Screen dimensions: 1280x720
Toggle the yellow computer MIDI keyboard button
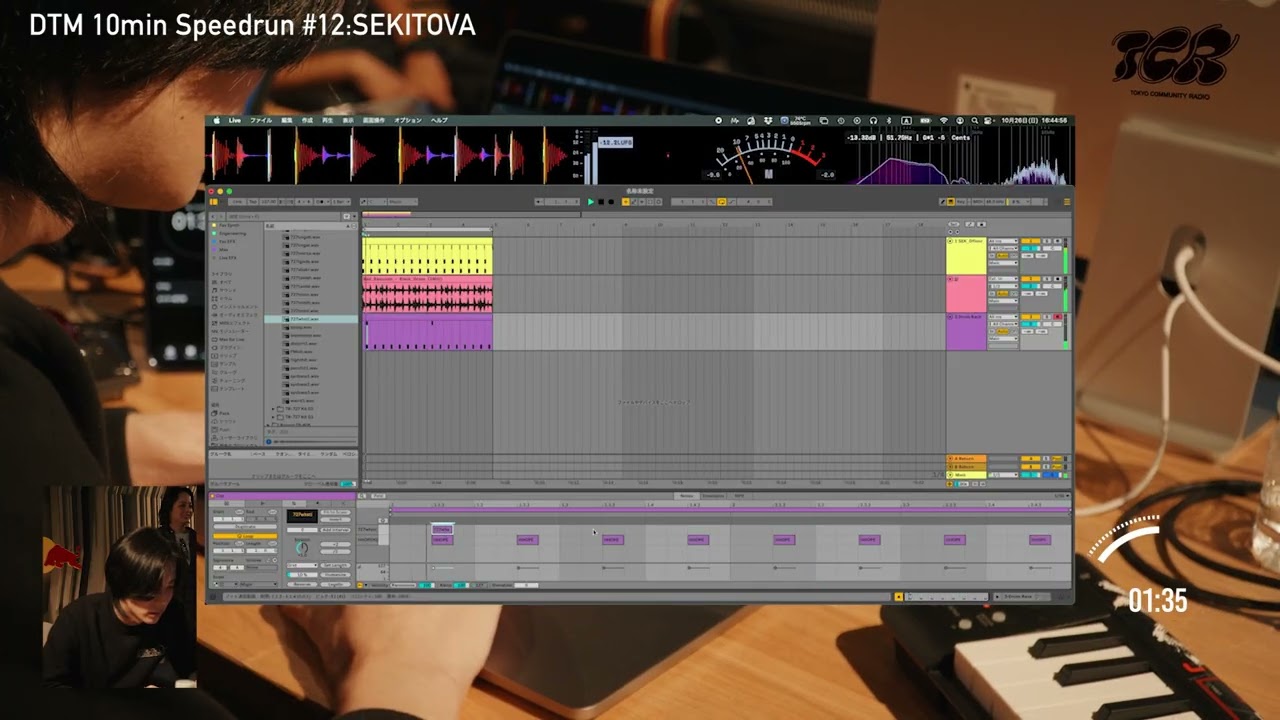(951, 202)
